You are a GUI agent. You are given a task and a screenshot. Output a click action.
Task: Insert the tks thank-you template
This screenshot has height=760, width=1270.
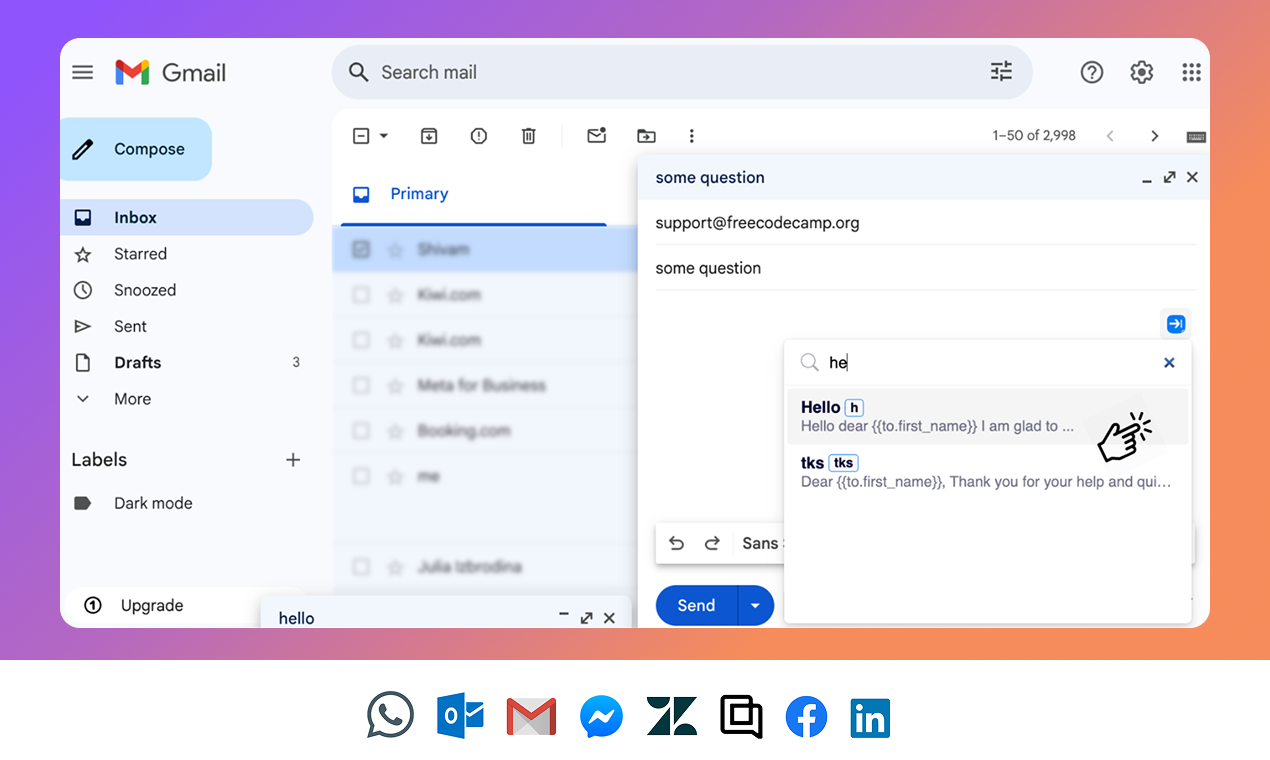click(987, 472)
